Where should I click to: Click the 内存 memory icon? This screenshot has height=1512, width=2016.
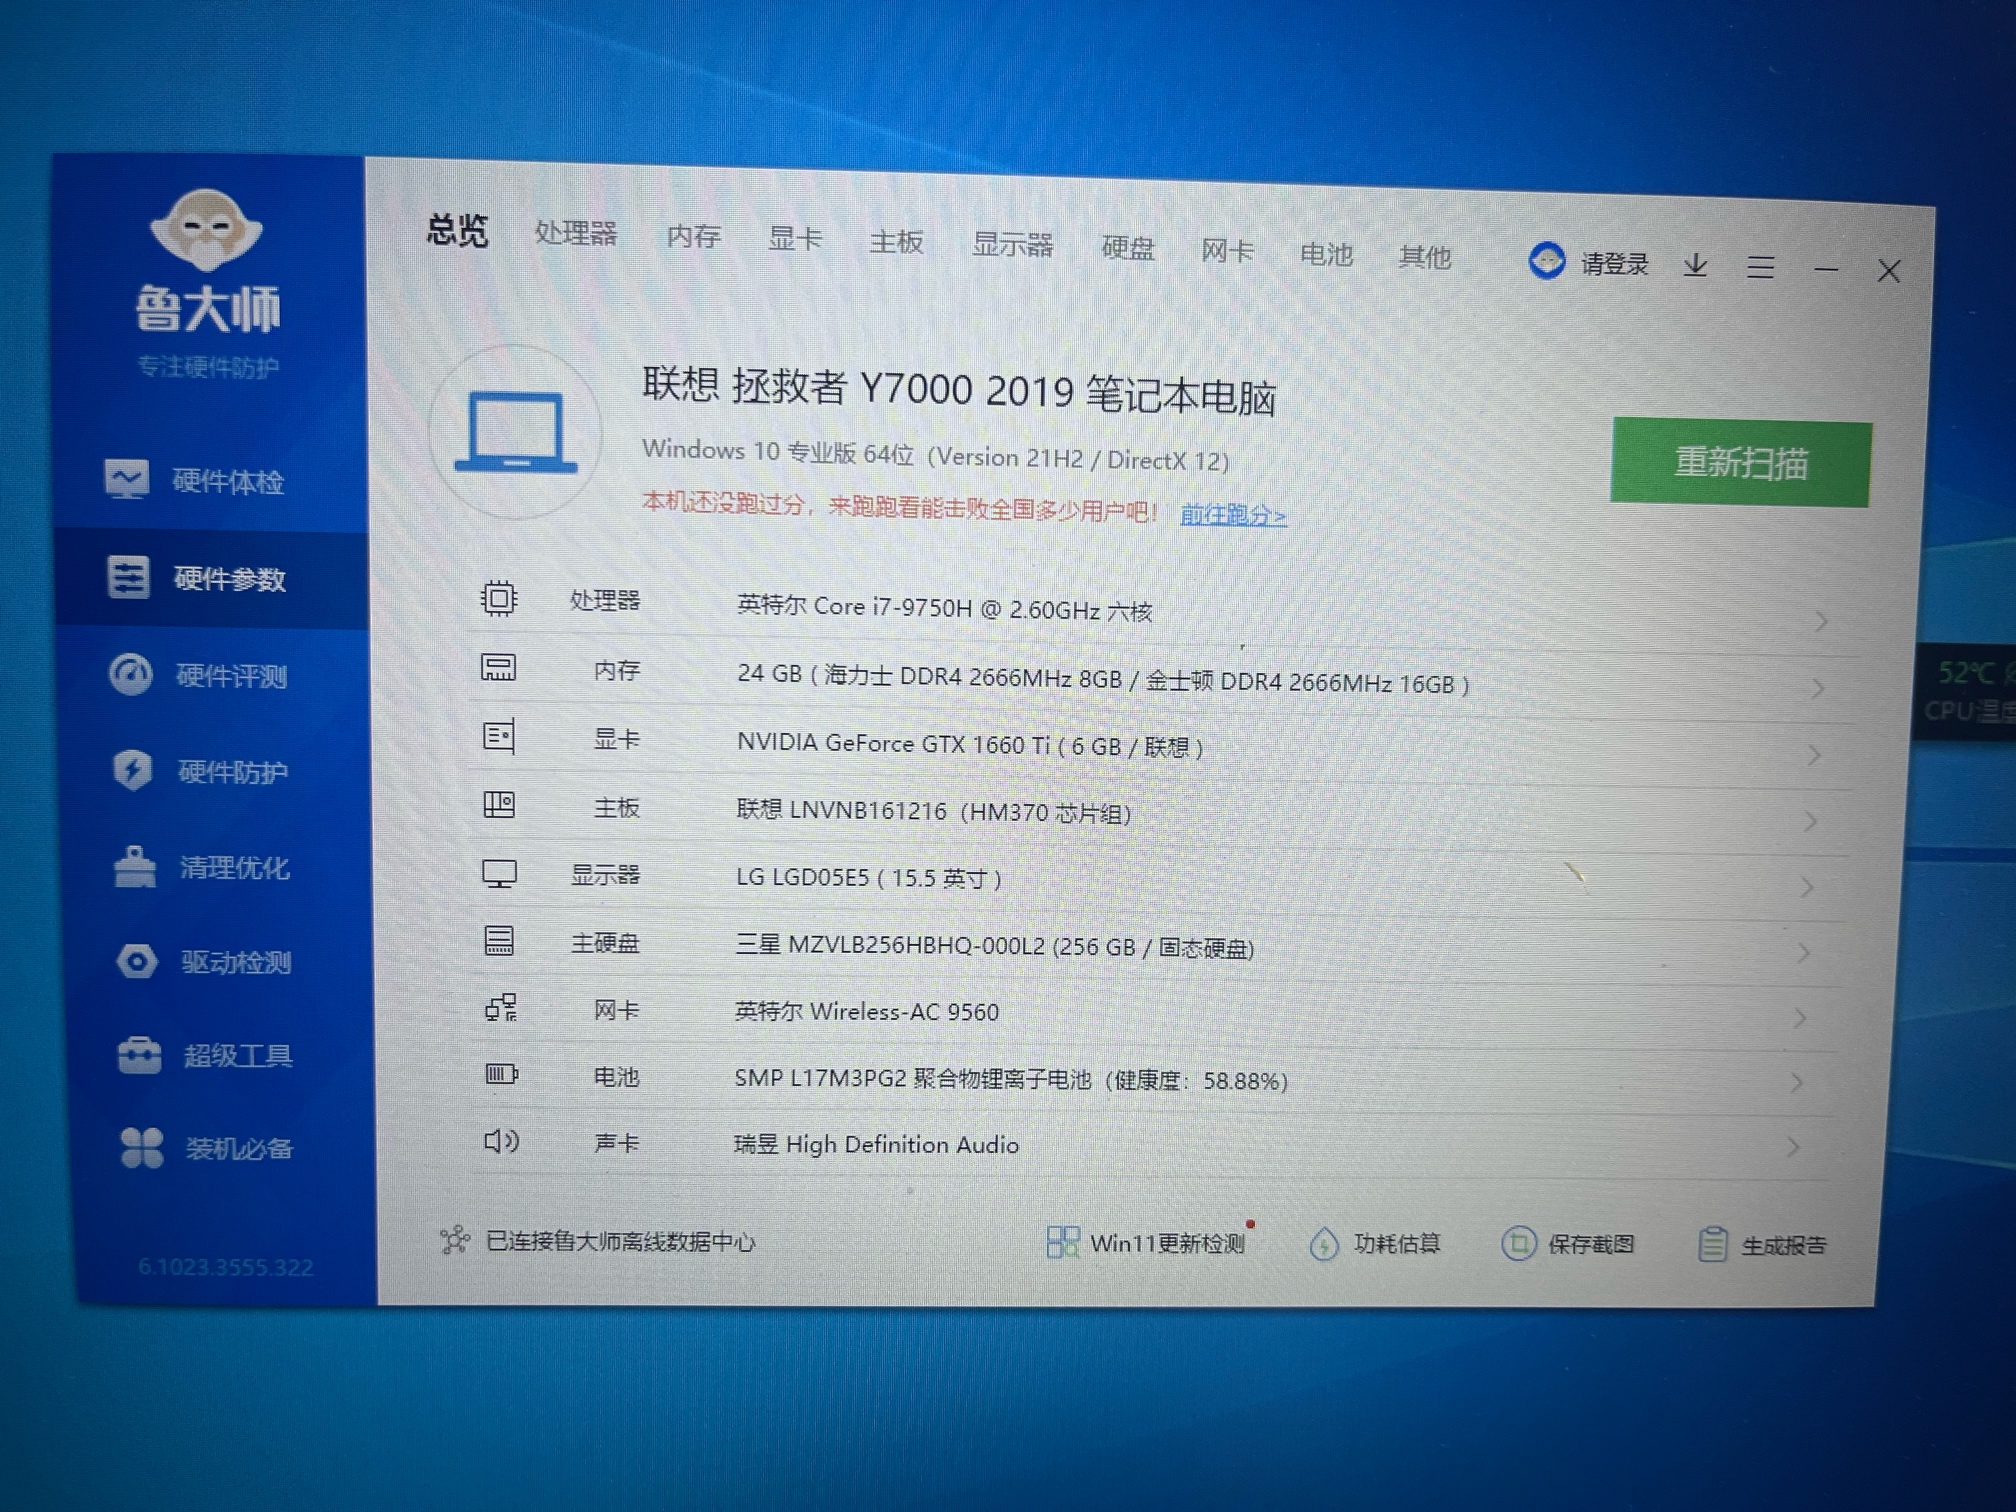(498, 667)
